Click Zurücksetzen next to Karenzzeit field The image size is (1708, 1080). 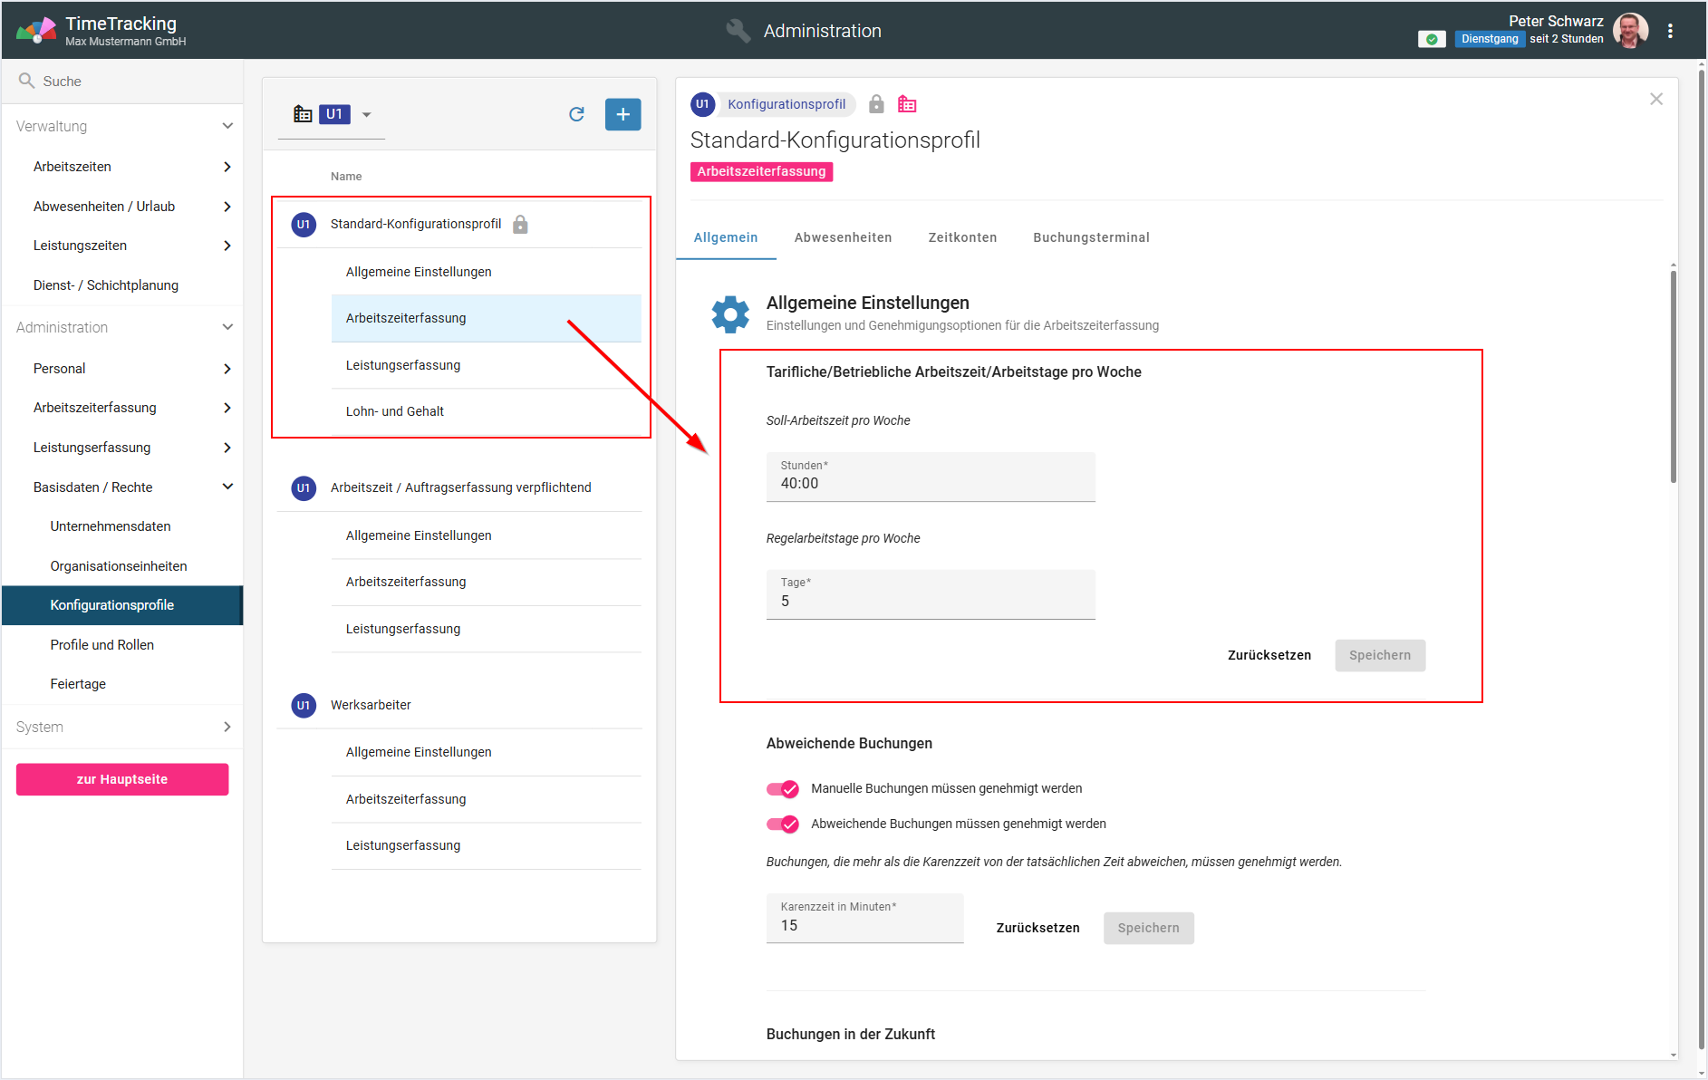tap(1037, 928)
